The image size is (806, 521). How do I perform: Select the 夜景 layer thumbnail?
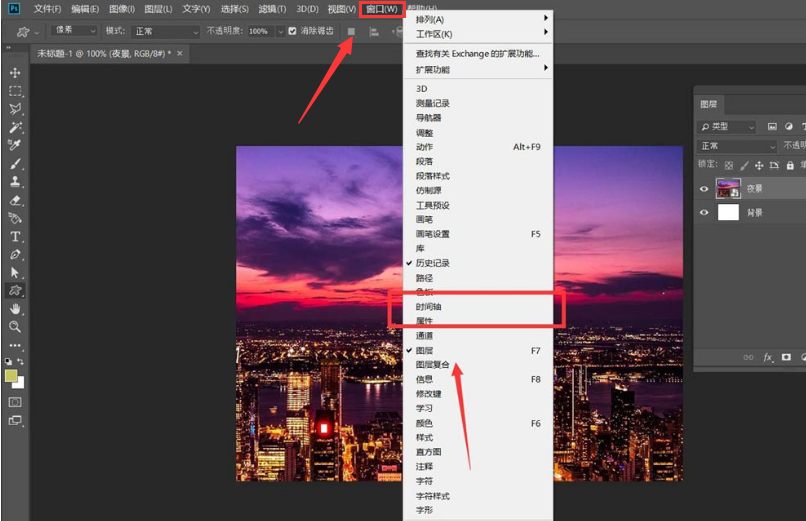tap(728, 188)
